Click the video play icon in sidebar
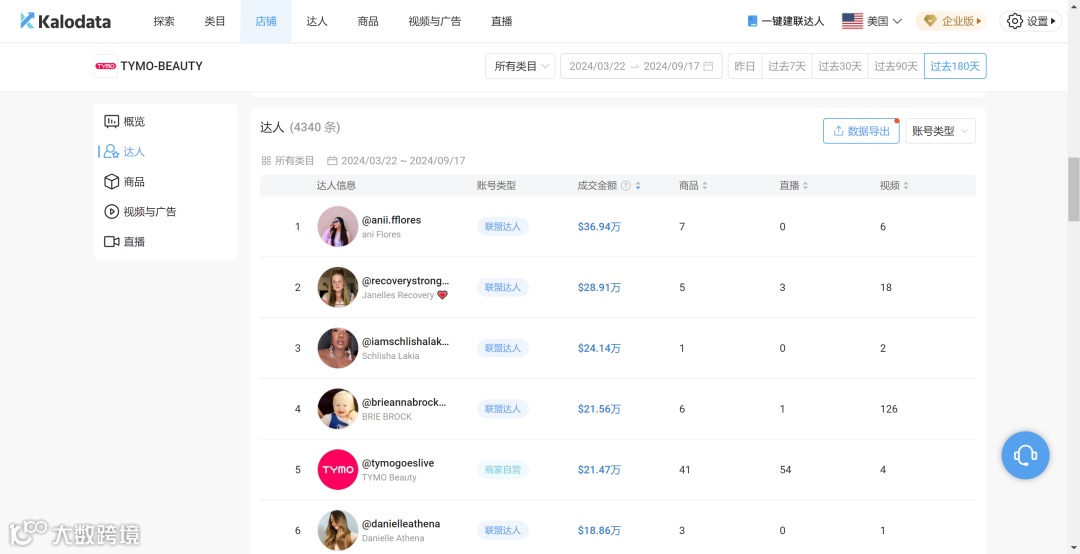The height and width of the screenshot is (554, 1080). pos(112,212)
